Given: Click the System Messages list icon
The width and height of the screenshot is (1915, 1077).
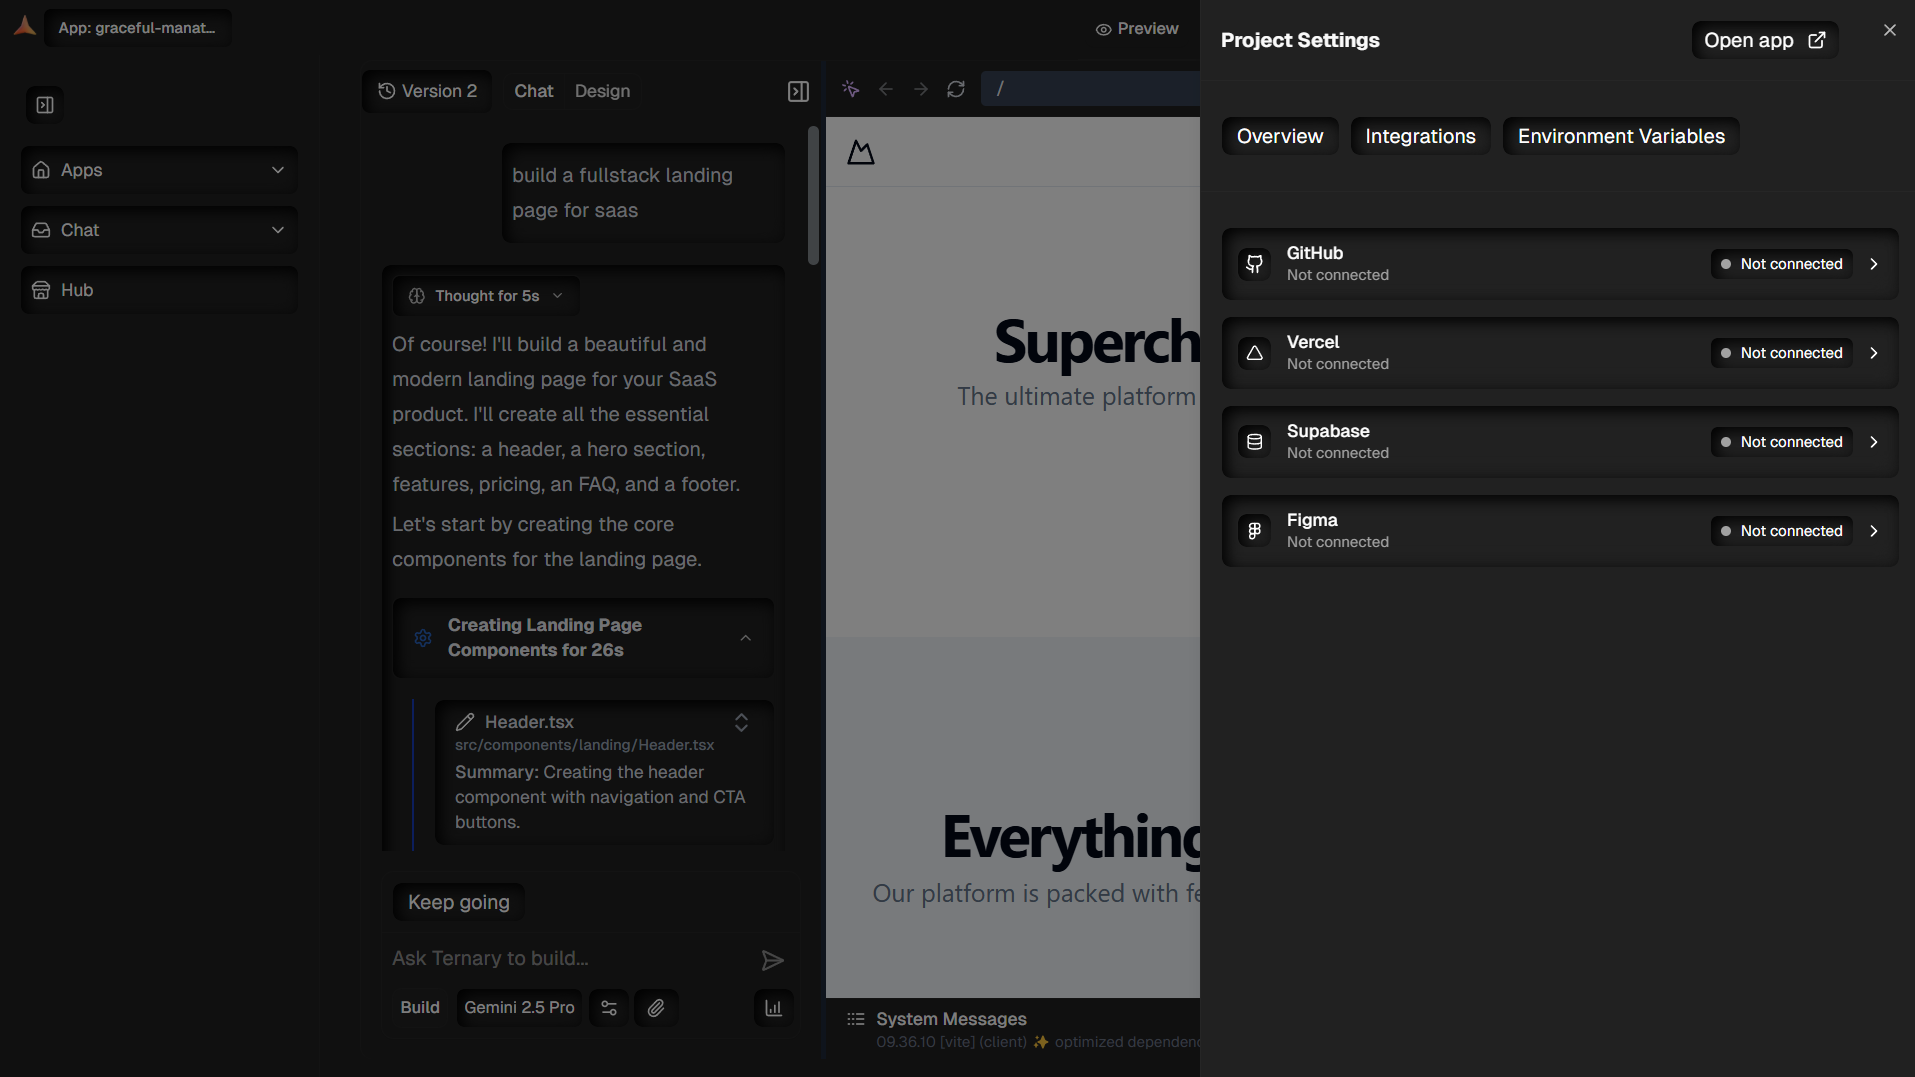Looking at the screenshot, I should [x=855, y=1019].
